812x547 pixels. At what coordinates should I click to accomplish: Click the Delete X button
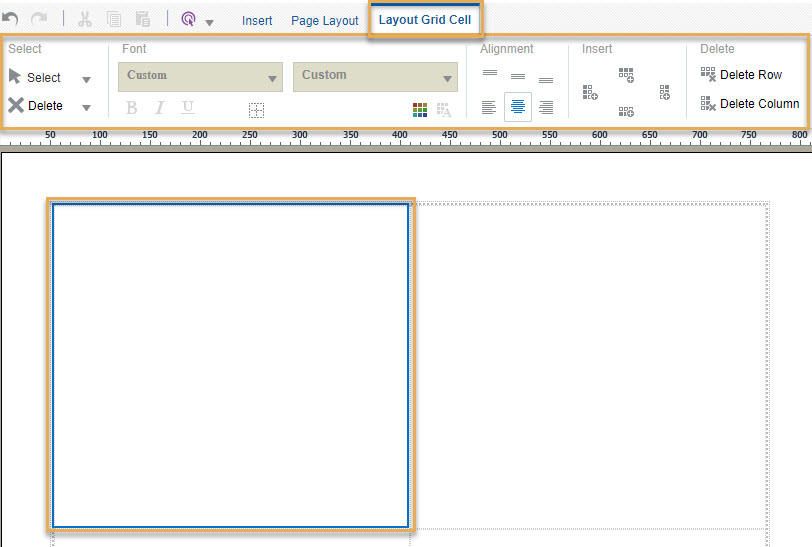(35, 105)
